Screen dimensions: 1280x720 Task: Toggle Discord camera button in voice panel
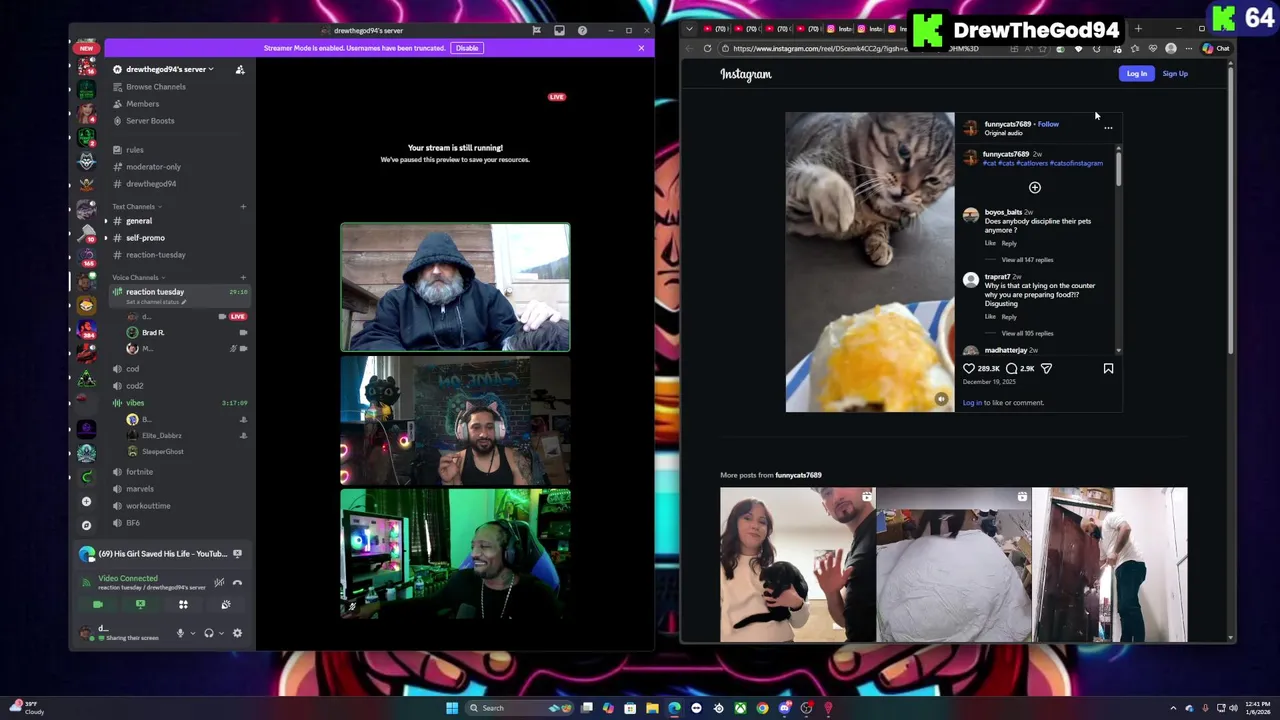(97, 604)
